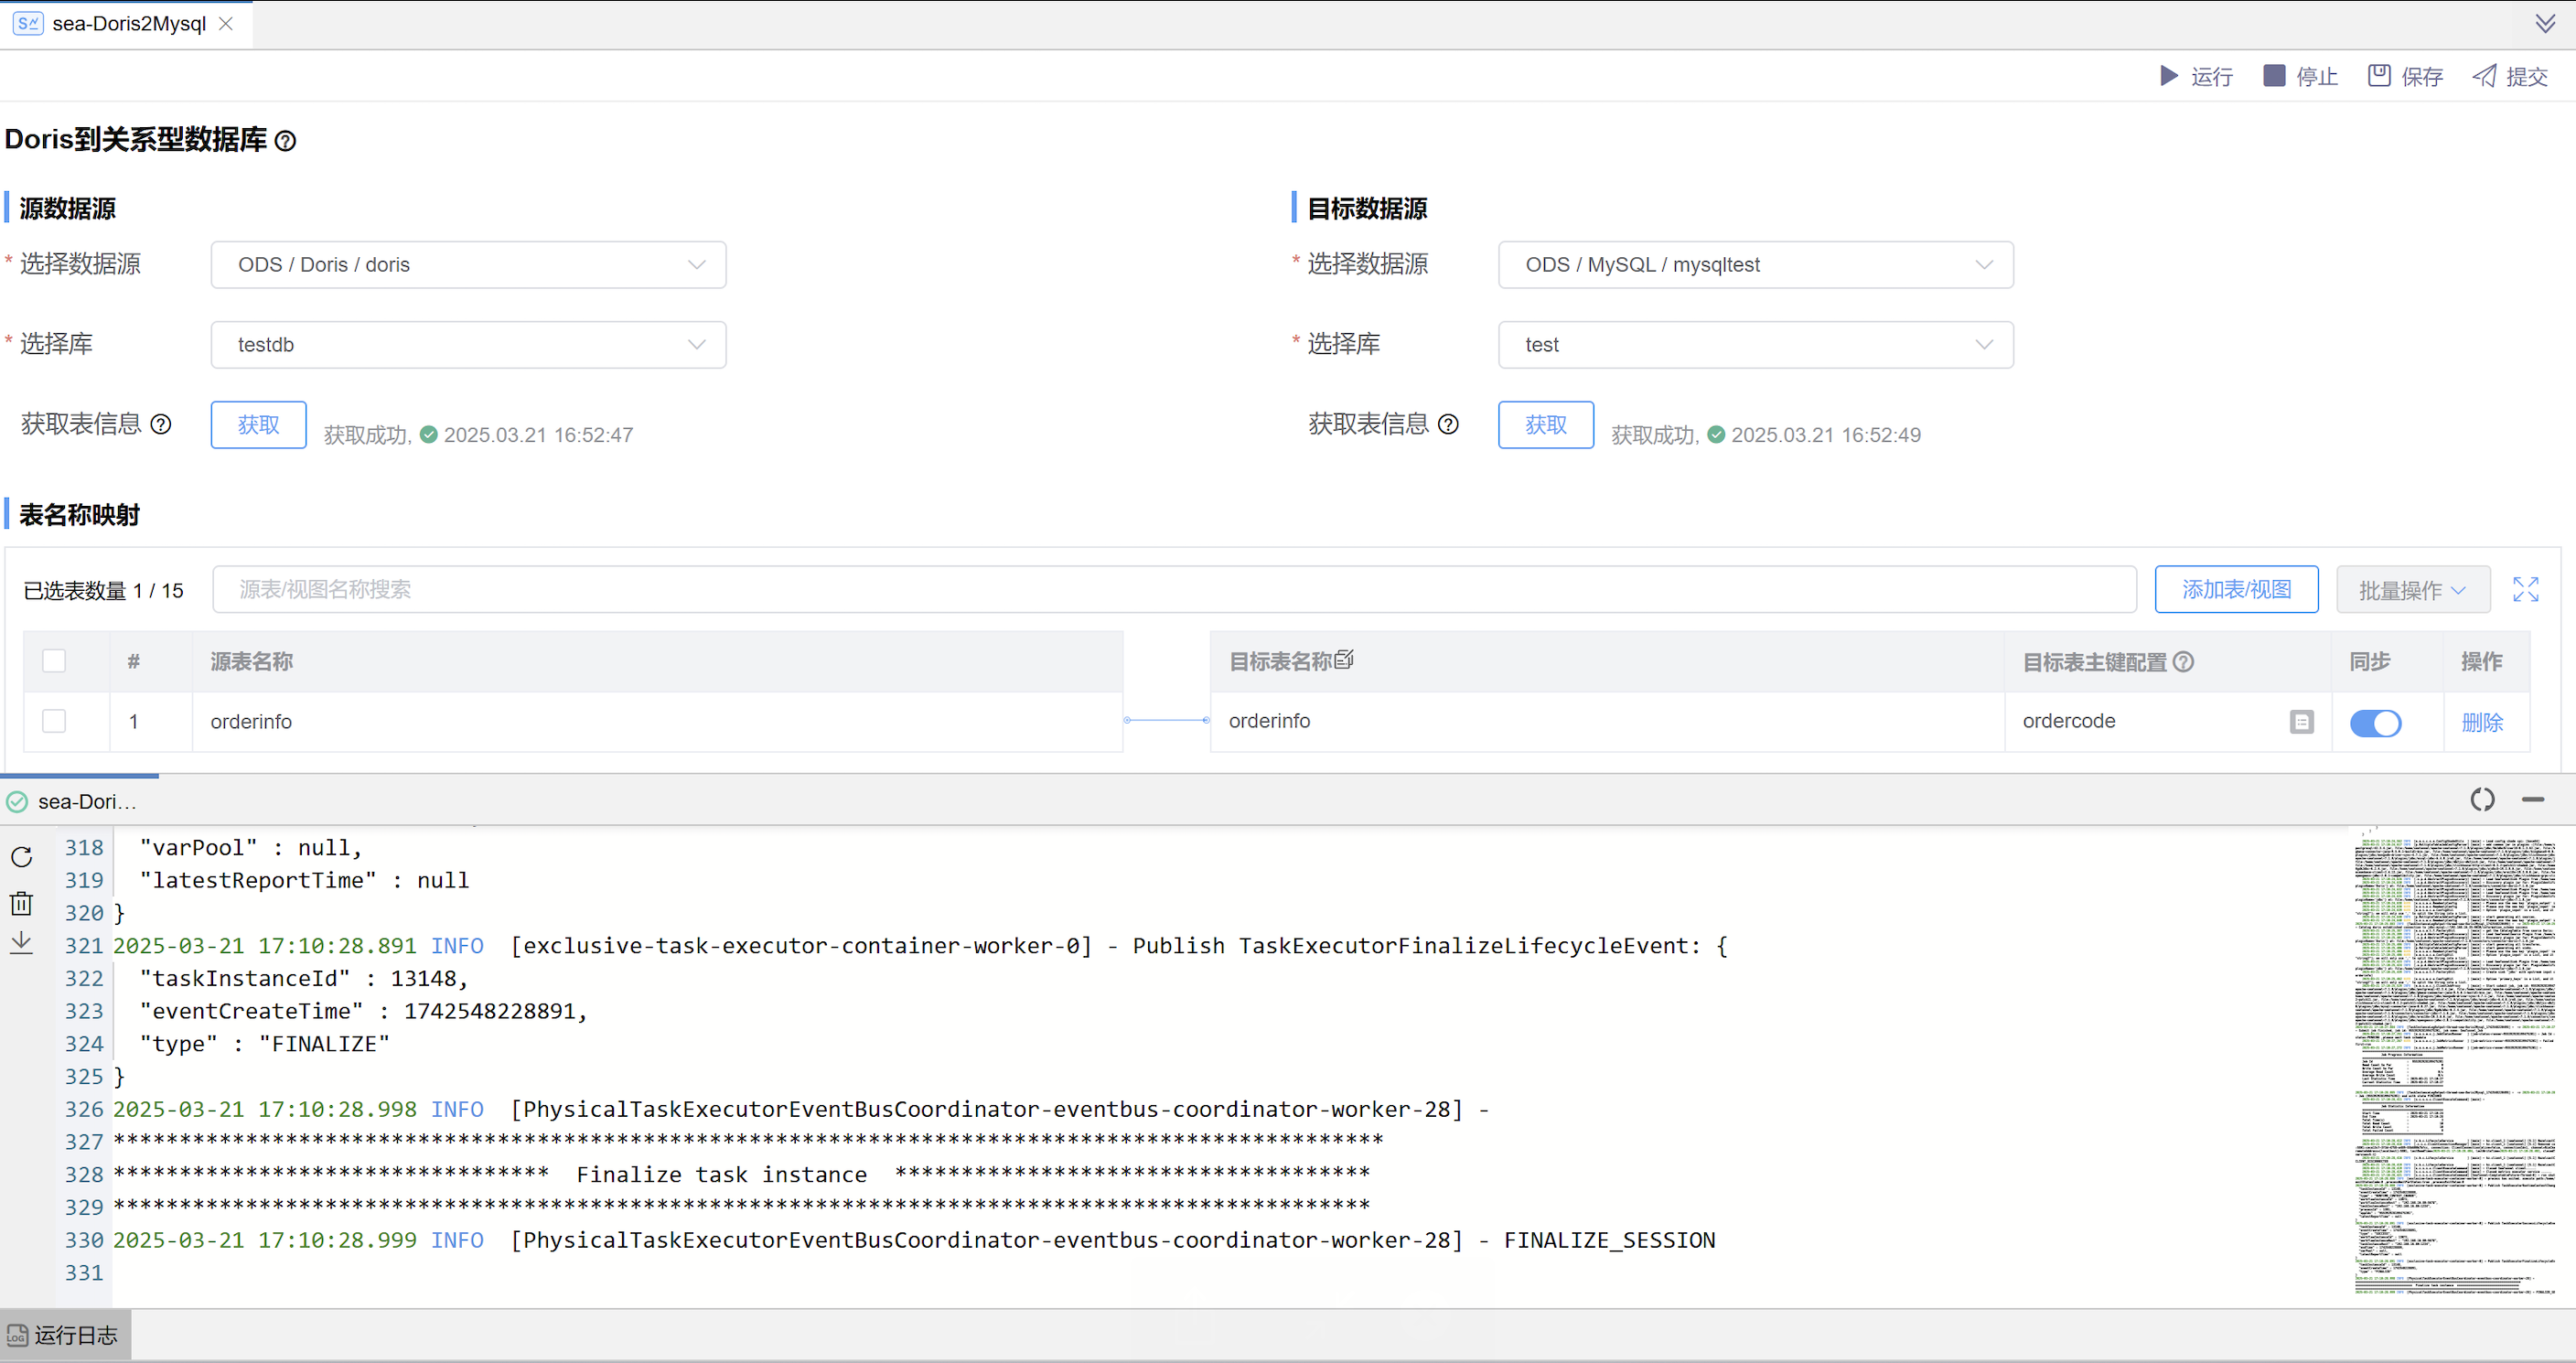Image resolution: width=2576 pixels, height=1363 pixels.
Task: Click the Save (保存) icon
Action: (x=2378, y=76)
